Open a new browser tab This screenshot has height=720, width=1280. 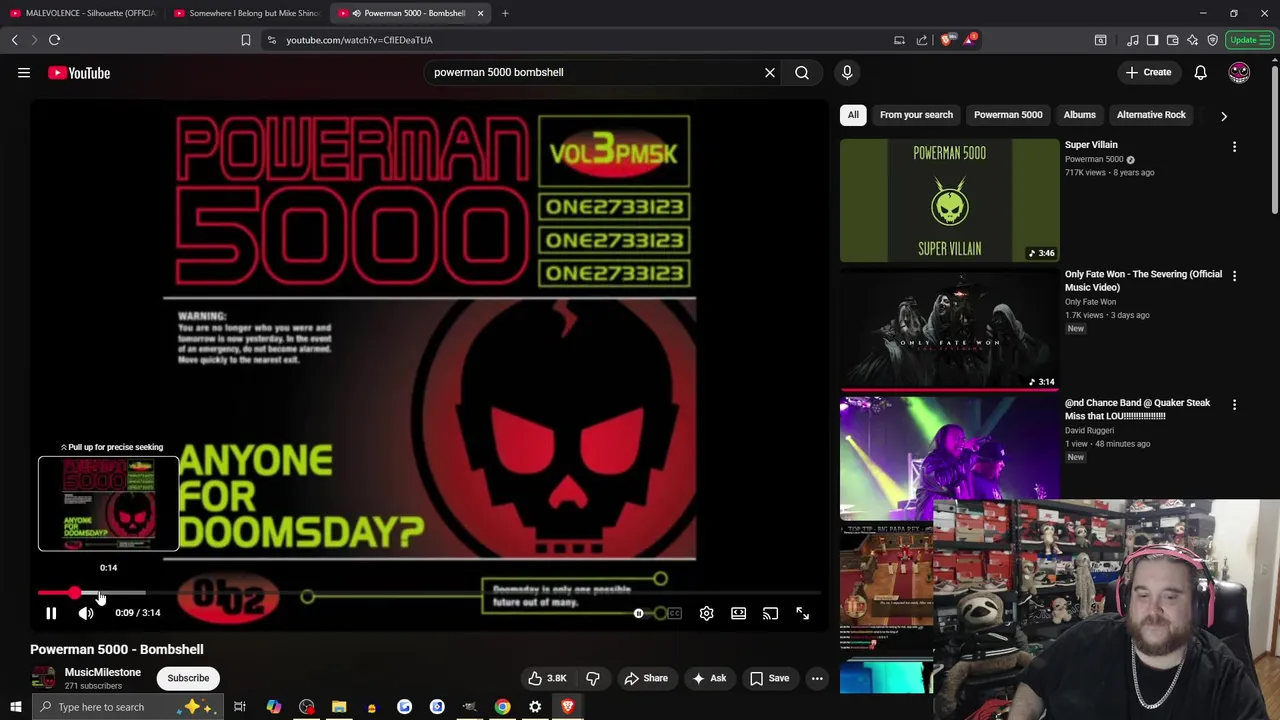505,13
